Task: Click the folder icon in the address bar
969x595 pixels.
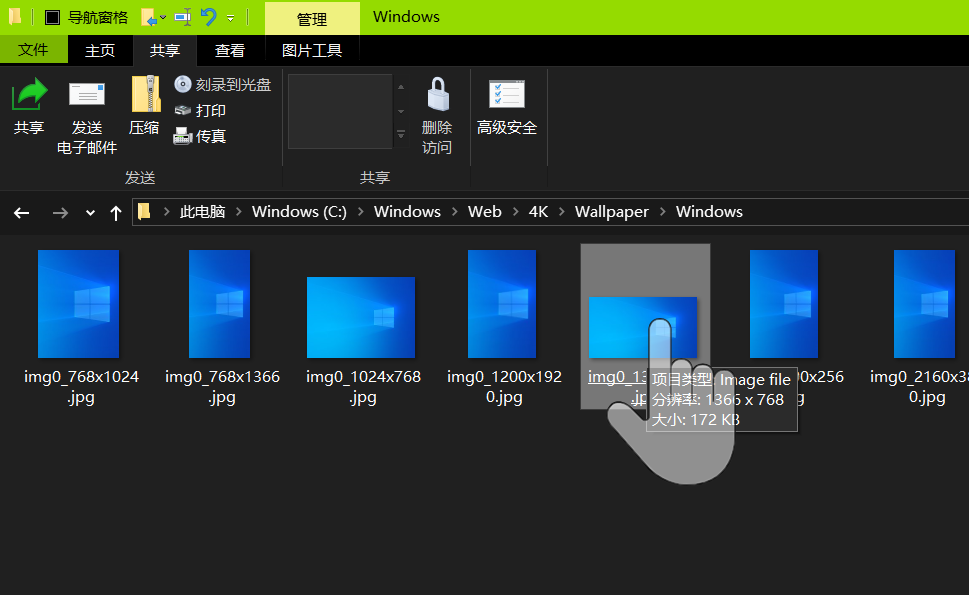Action: coord(144,212)
